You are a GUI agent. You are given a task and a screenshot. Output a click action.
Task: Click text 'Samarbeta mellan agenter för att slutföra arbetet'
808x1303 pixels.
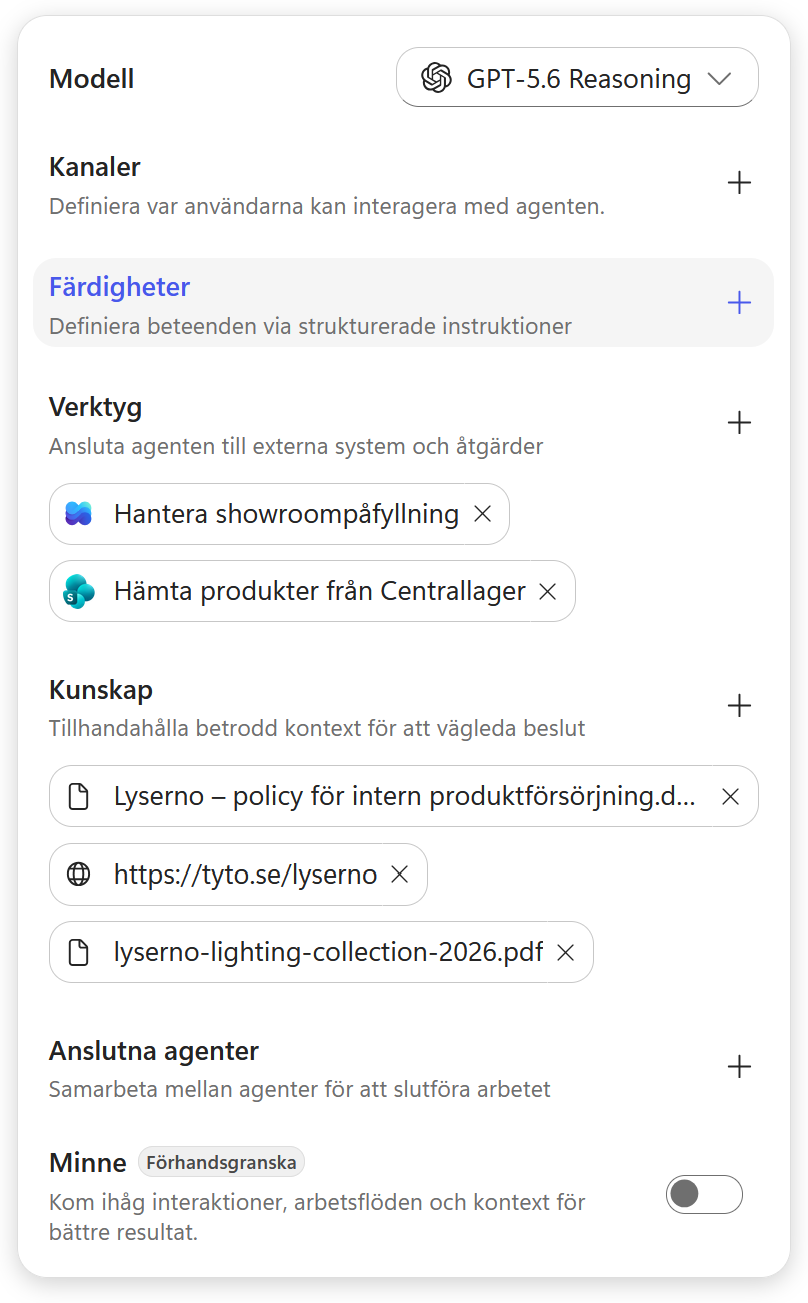pyautogui.click(x=300, y=1089)
